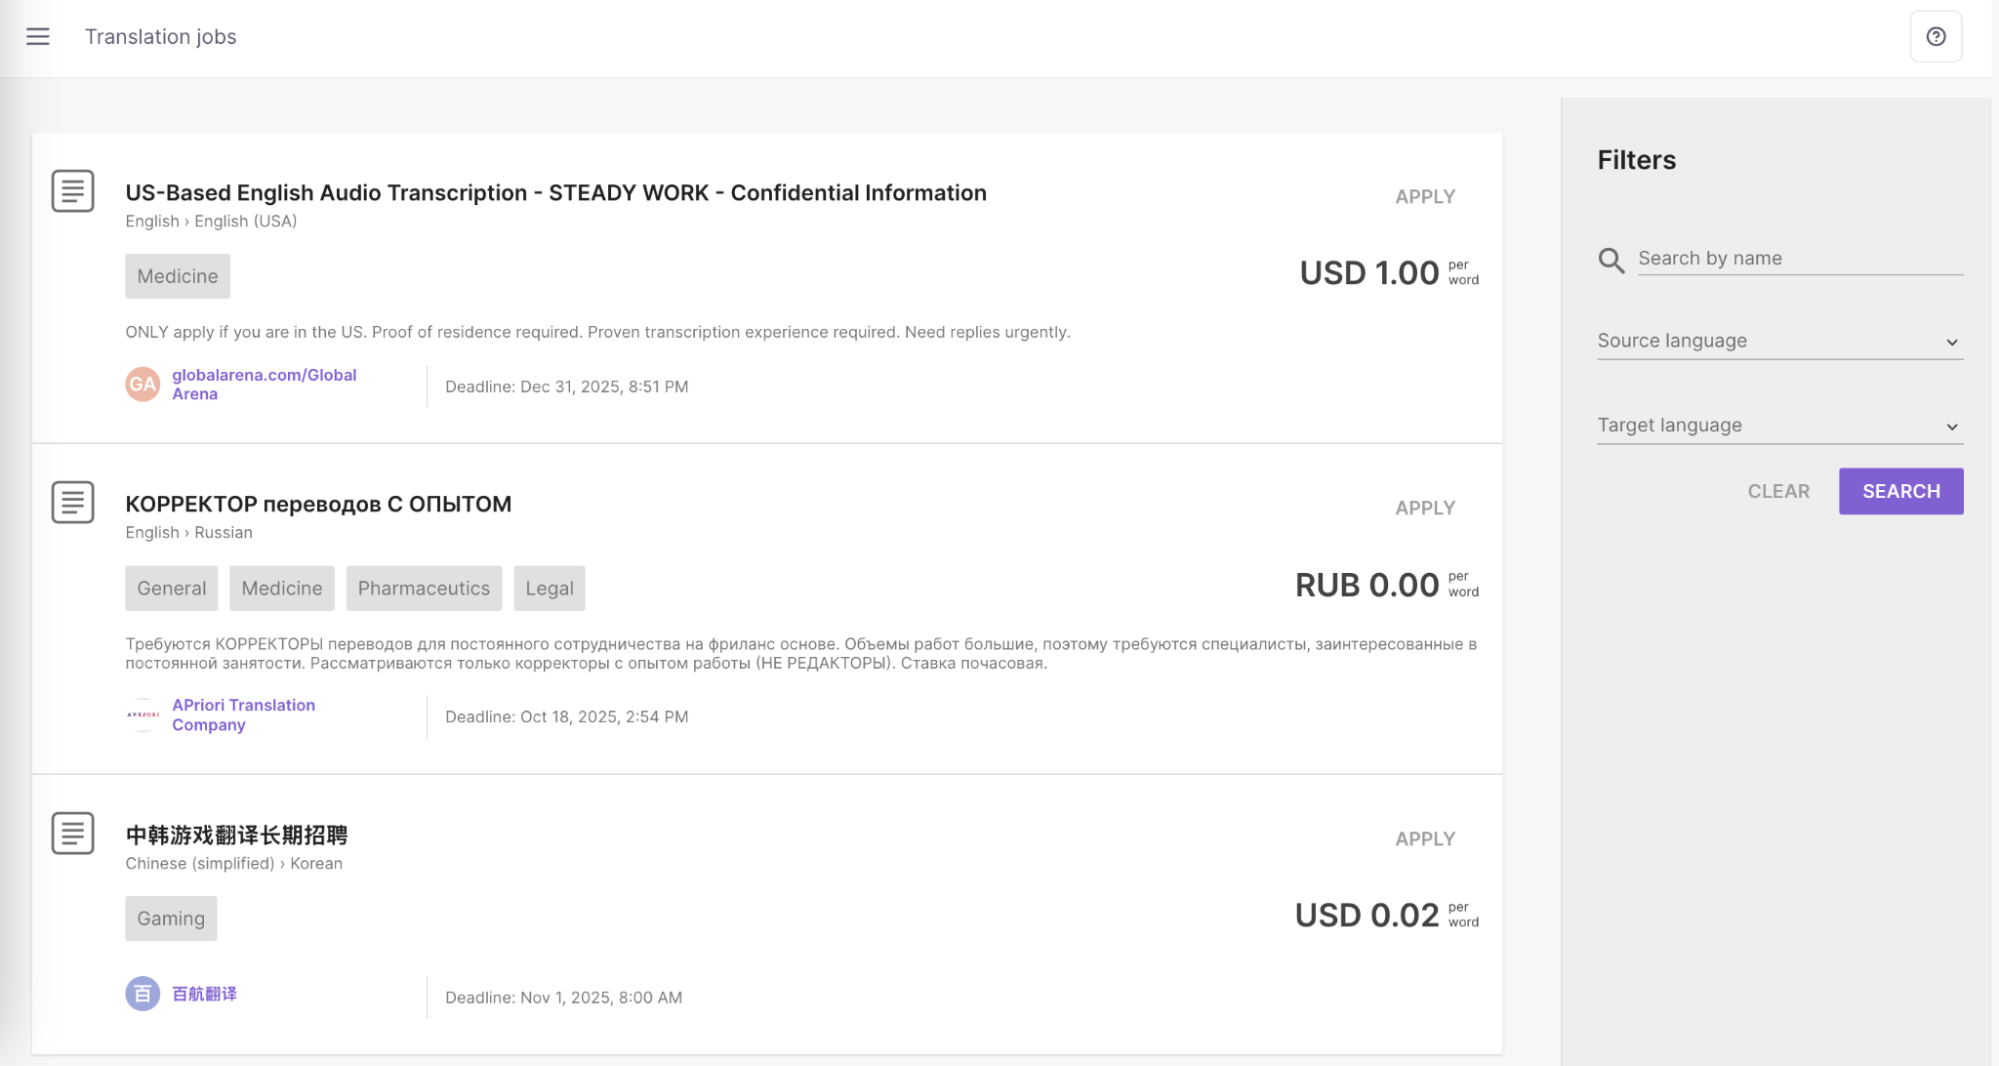Expand the Source language dropdown
The height and width of the screenshot is (1066, 1999).
pyautogui.click(x=1780, y=341)
